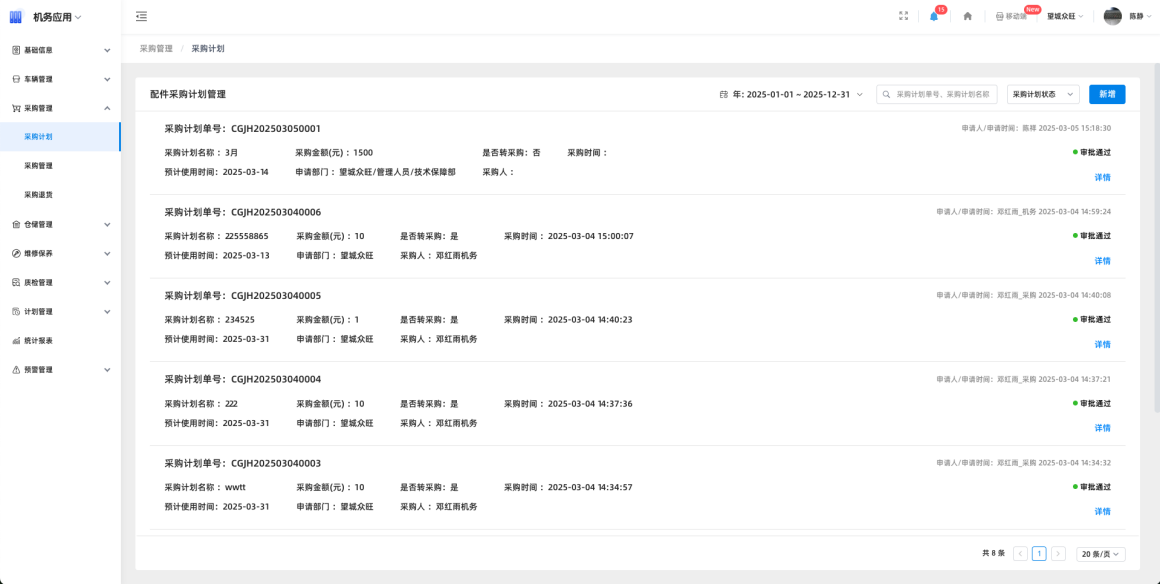
Task: Select 采购退货 in the sidebar
Action: [x=39, y=195]
